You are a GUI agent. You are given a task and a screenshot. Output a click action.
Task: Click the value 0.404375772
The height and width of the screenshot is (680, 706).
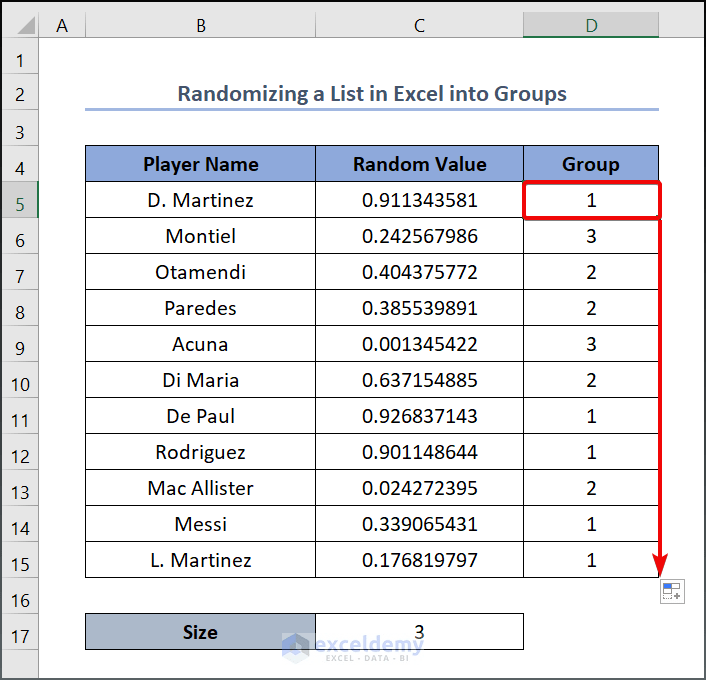tap(419, 272)
